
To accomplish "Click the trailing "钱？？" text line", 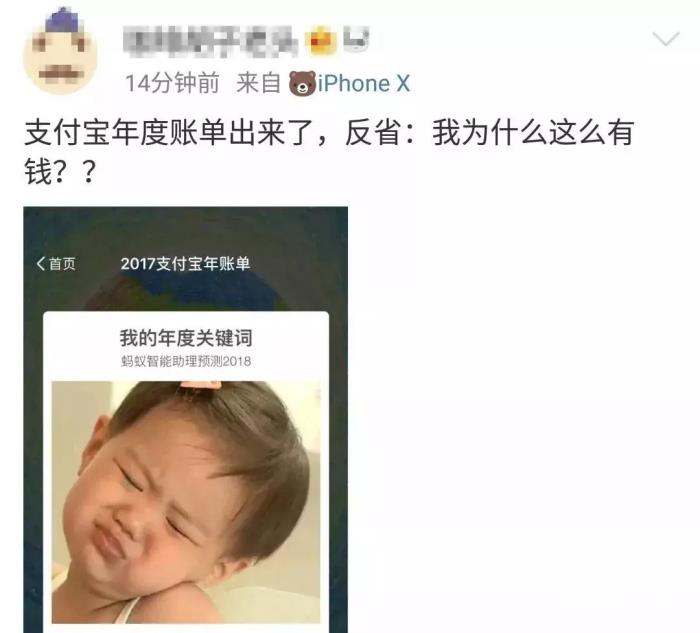I will pyautogui.click(x=60, y=171).
